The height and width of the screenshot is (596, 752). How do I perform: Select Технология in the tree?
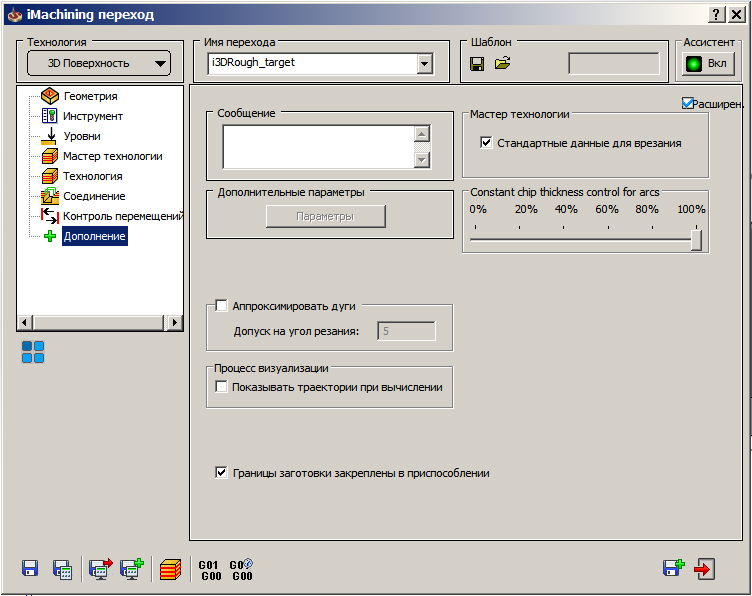[x=93, y=176]
